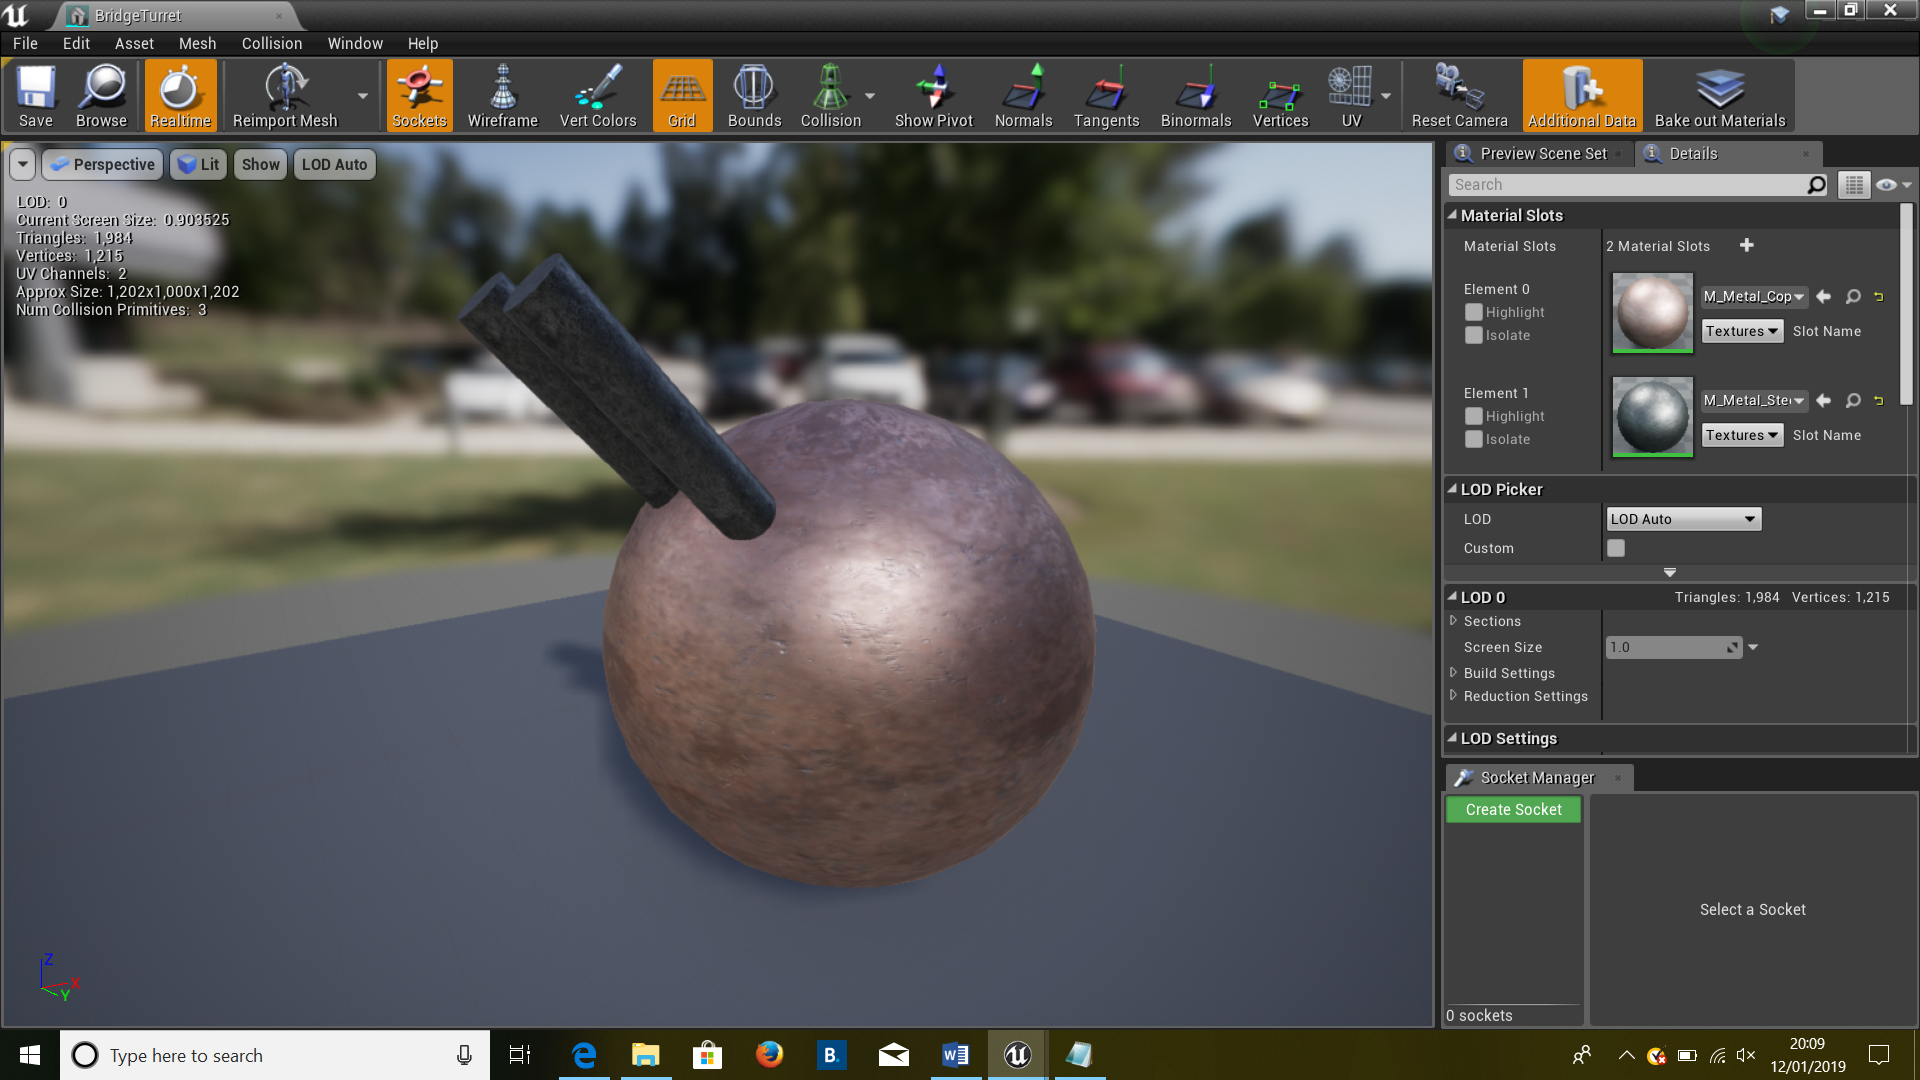Display mesh Binormals

pos(1196,96)
